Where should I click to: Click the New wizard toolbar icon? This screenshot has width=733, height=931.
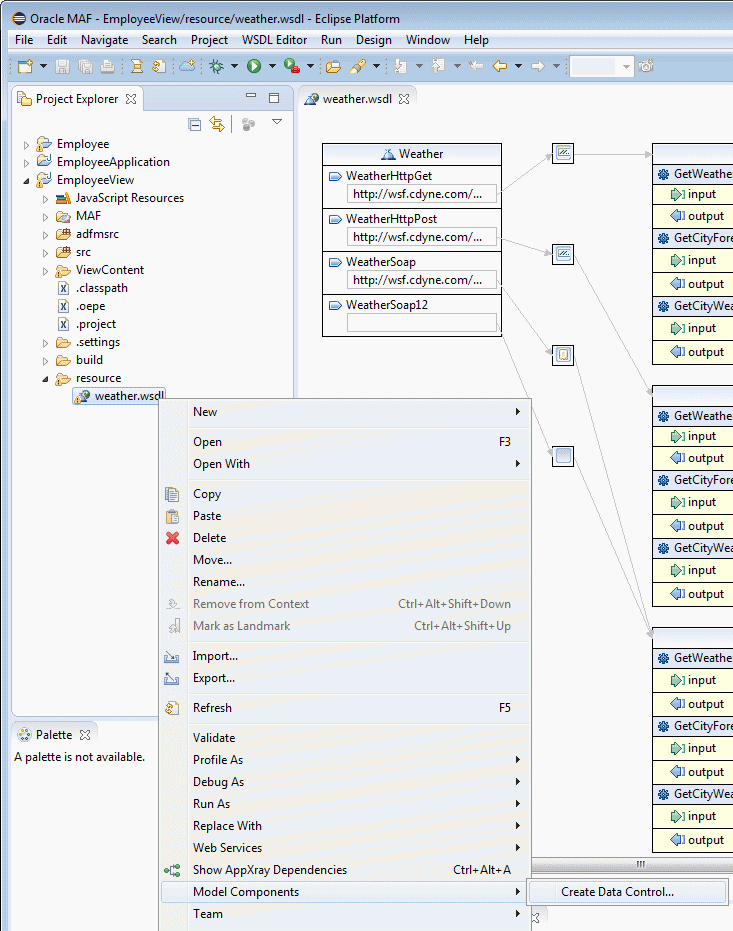pos(25,66)
